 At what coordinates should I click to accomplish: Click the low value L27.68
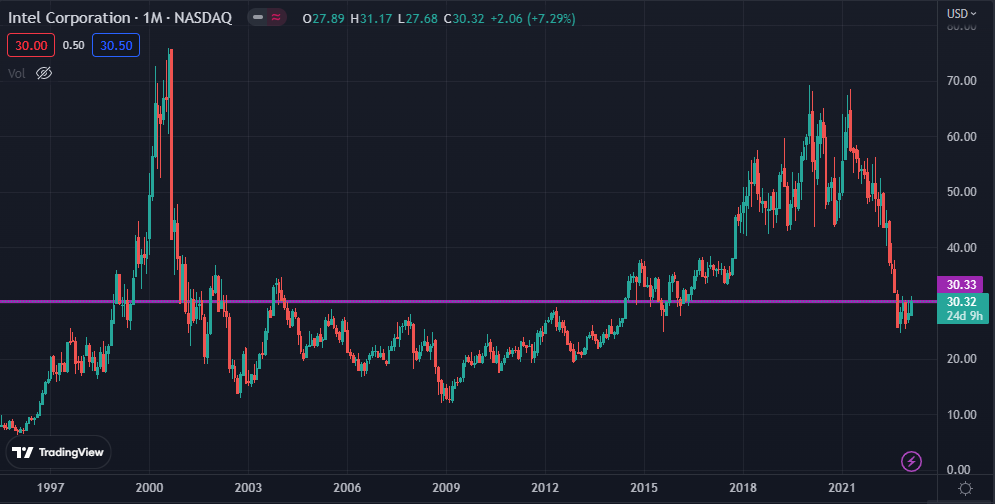(418, 18)
